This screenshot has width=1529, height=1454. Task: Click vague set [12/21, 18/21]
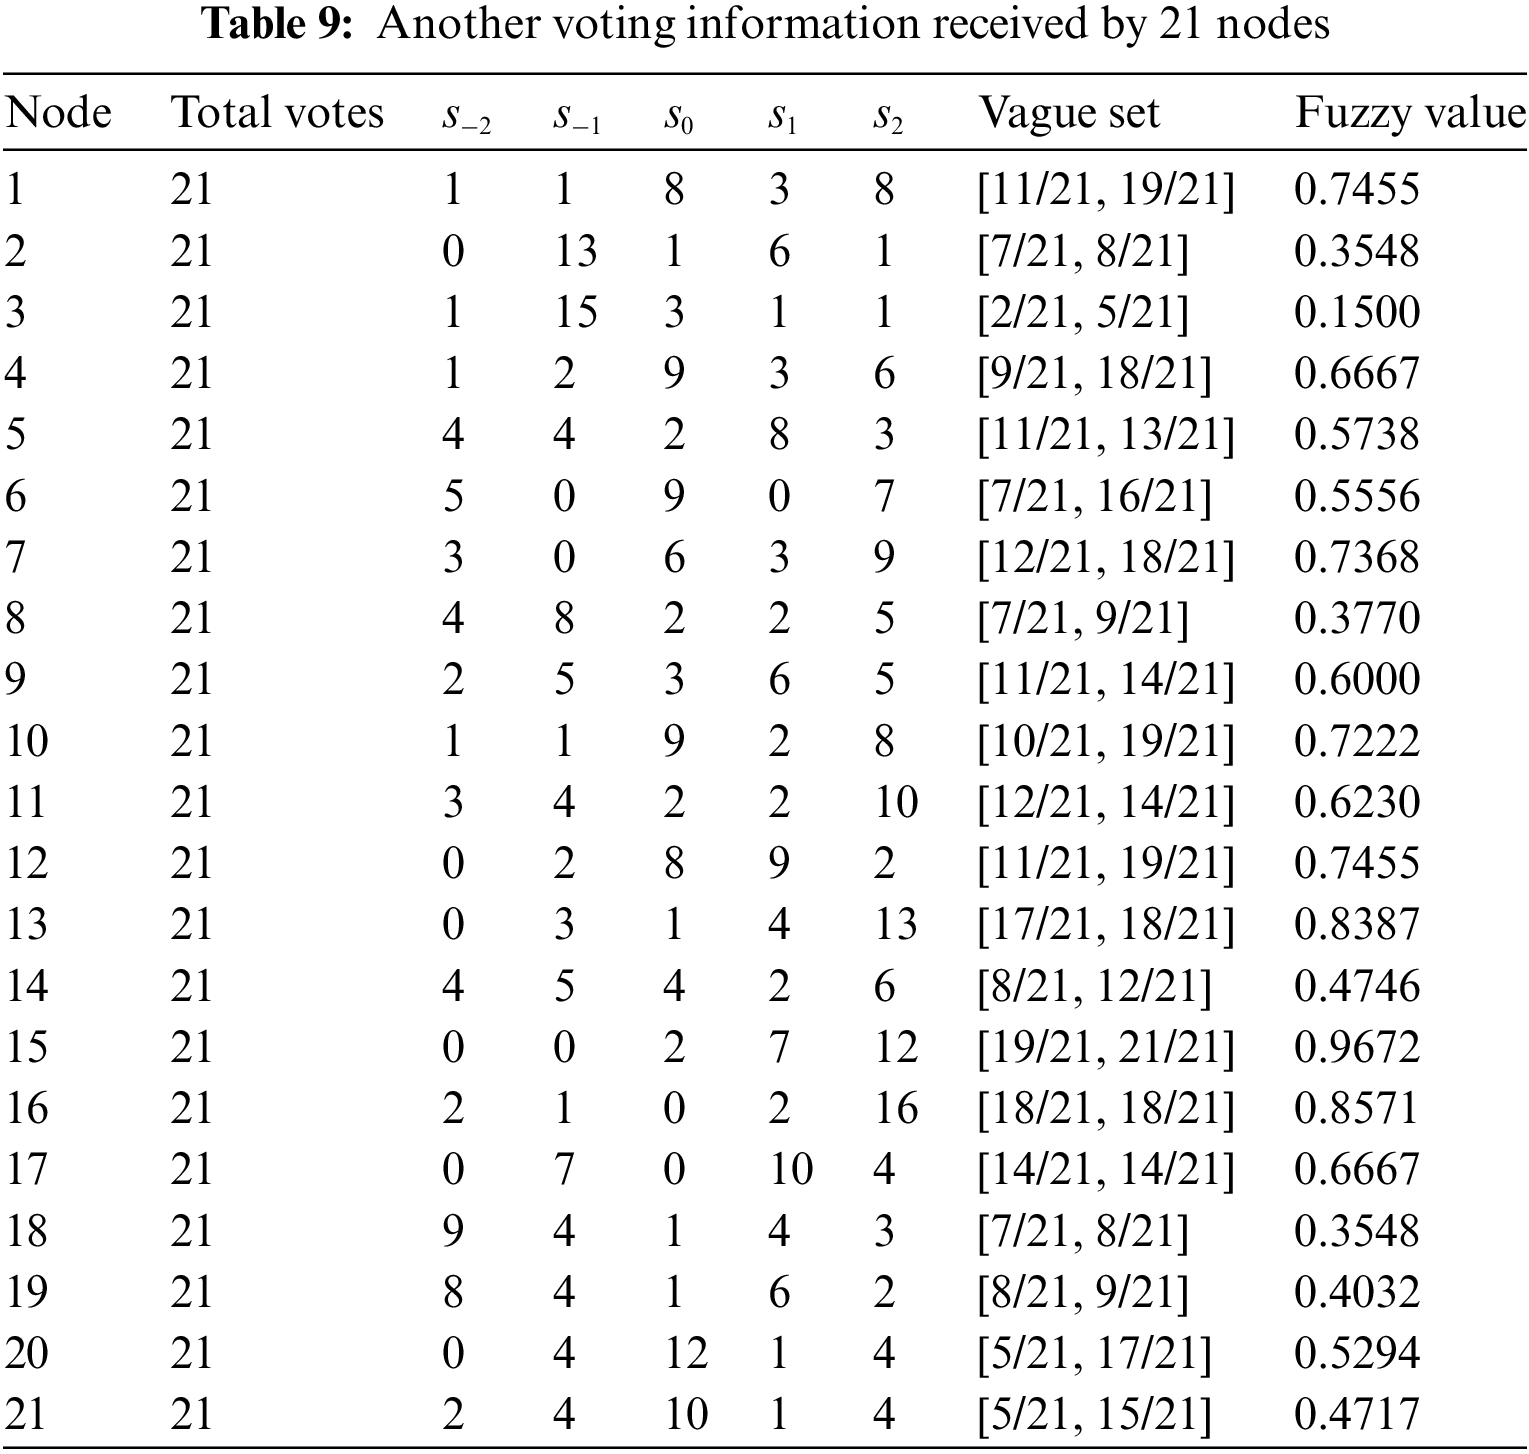click(1106, 557)
